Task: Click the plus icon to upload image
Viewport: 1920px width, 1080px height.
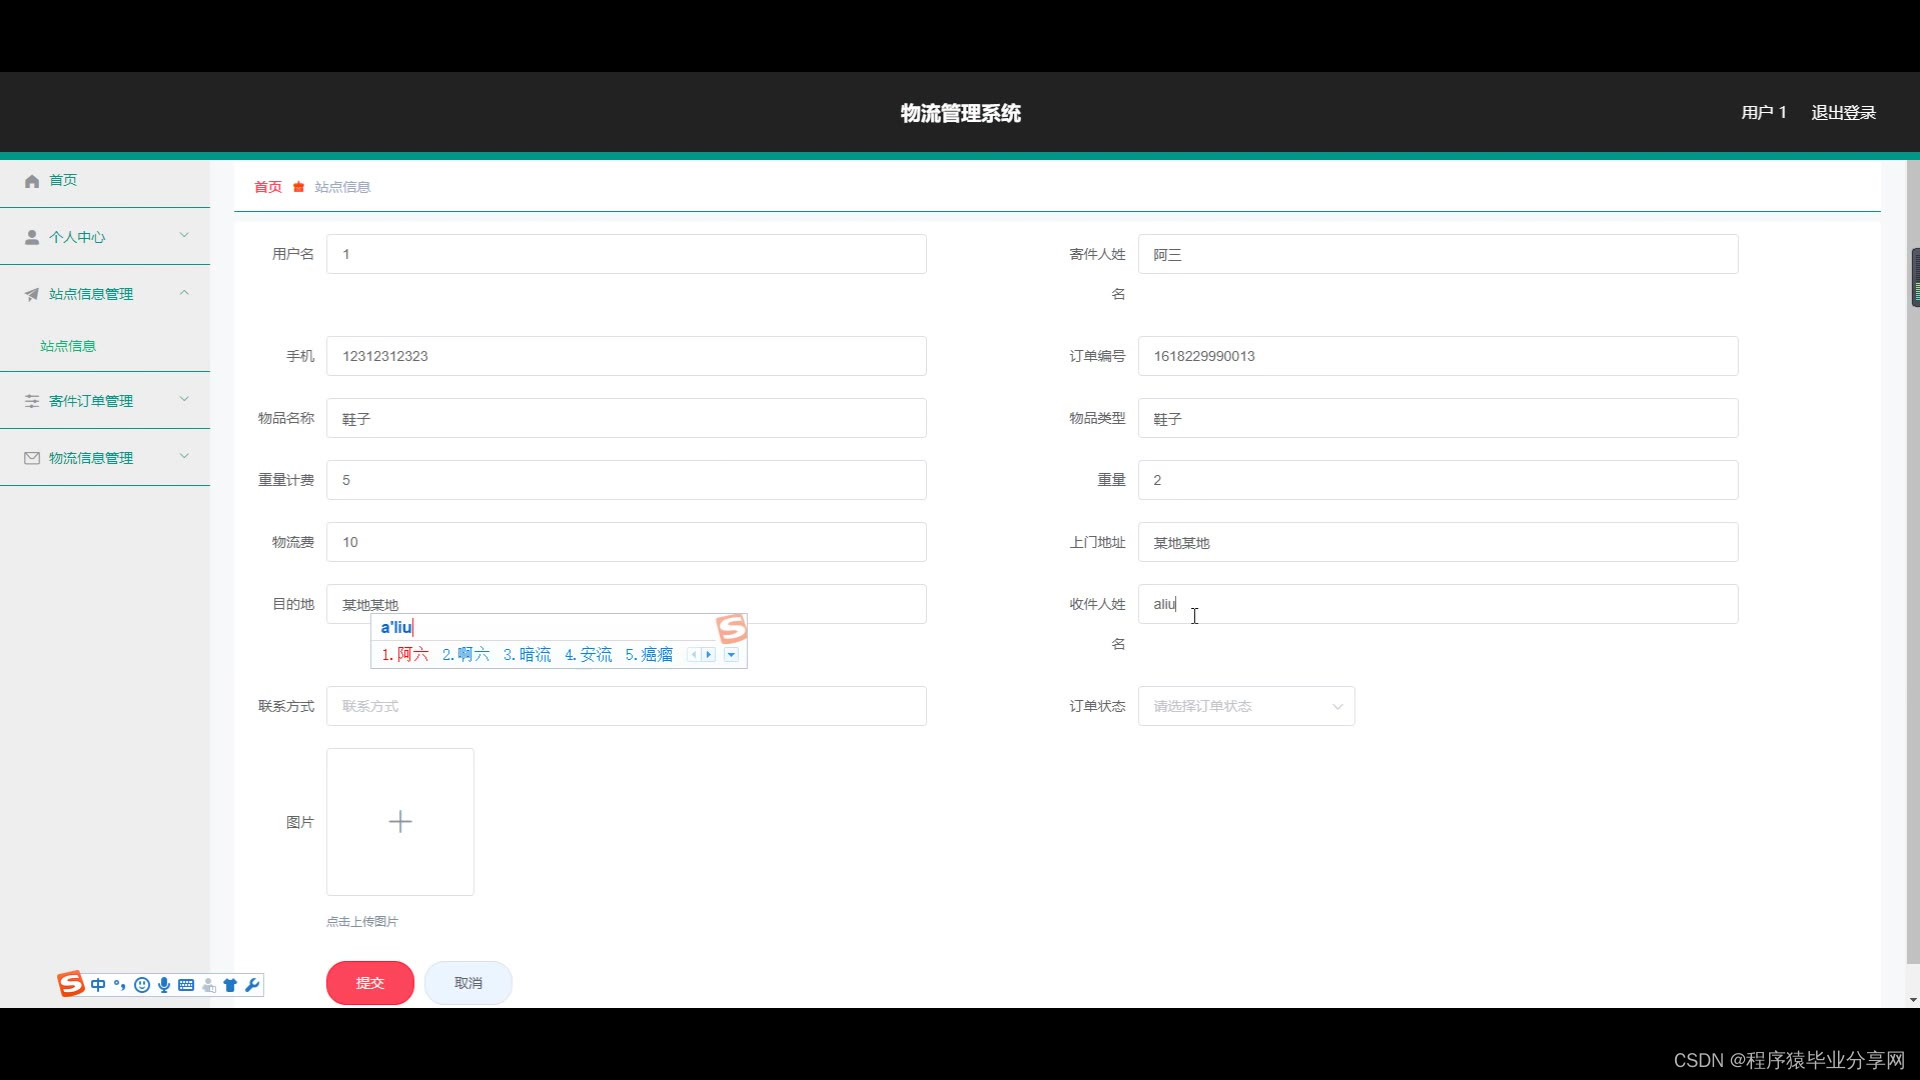Action: click(400, 822)
